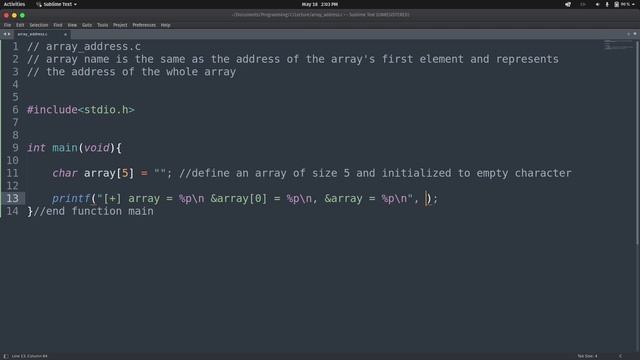
Task: Click the previous tab arrow
Action: click(x=4, y=34)
